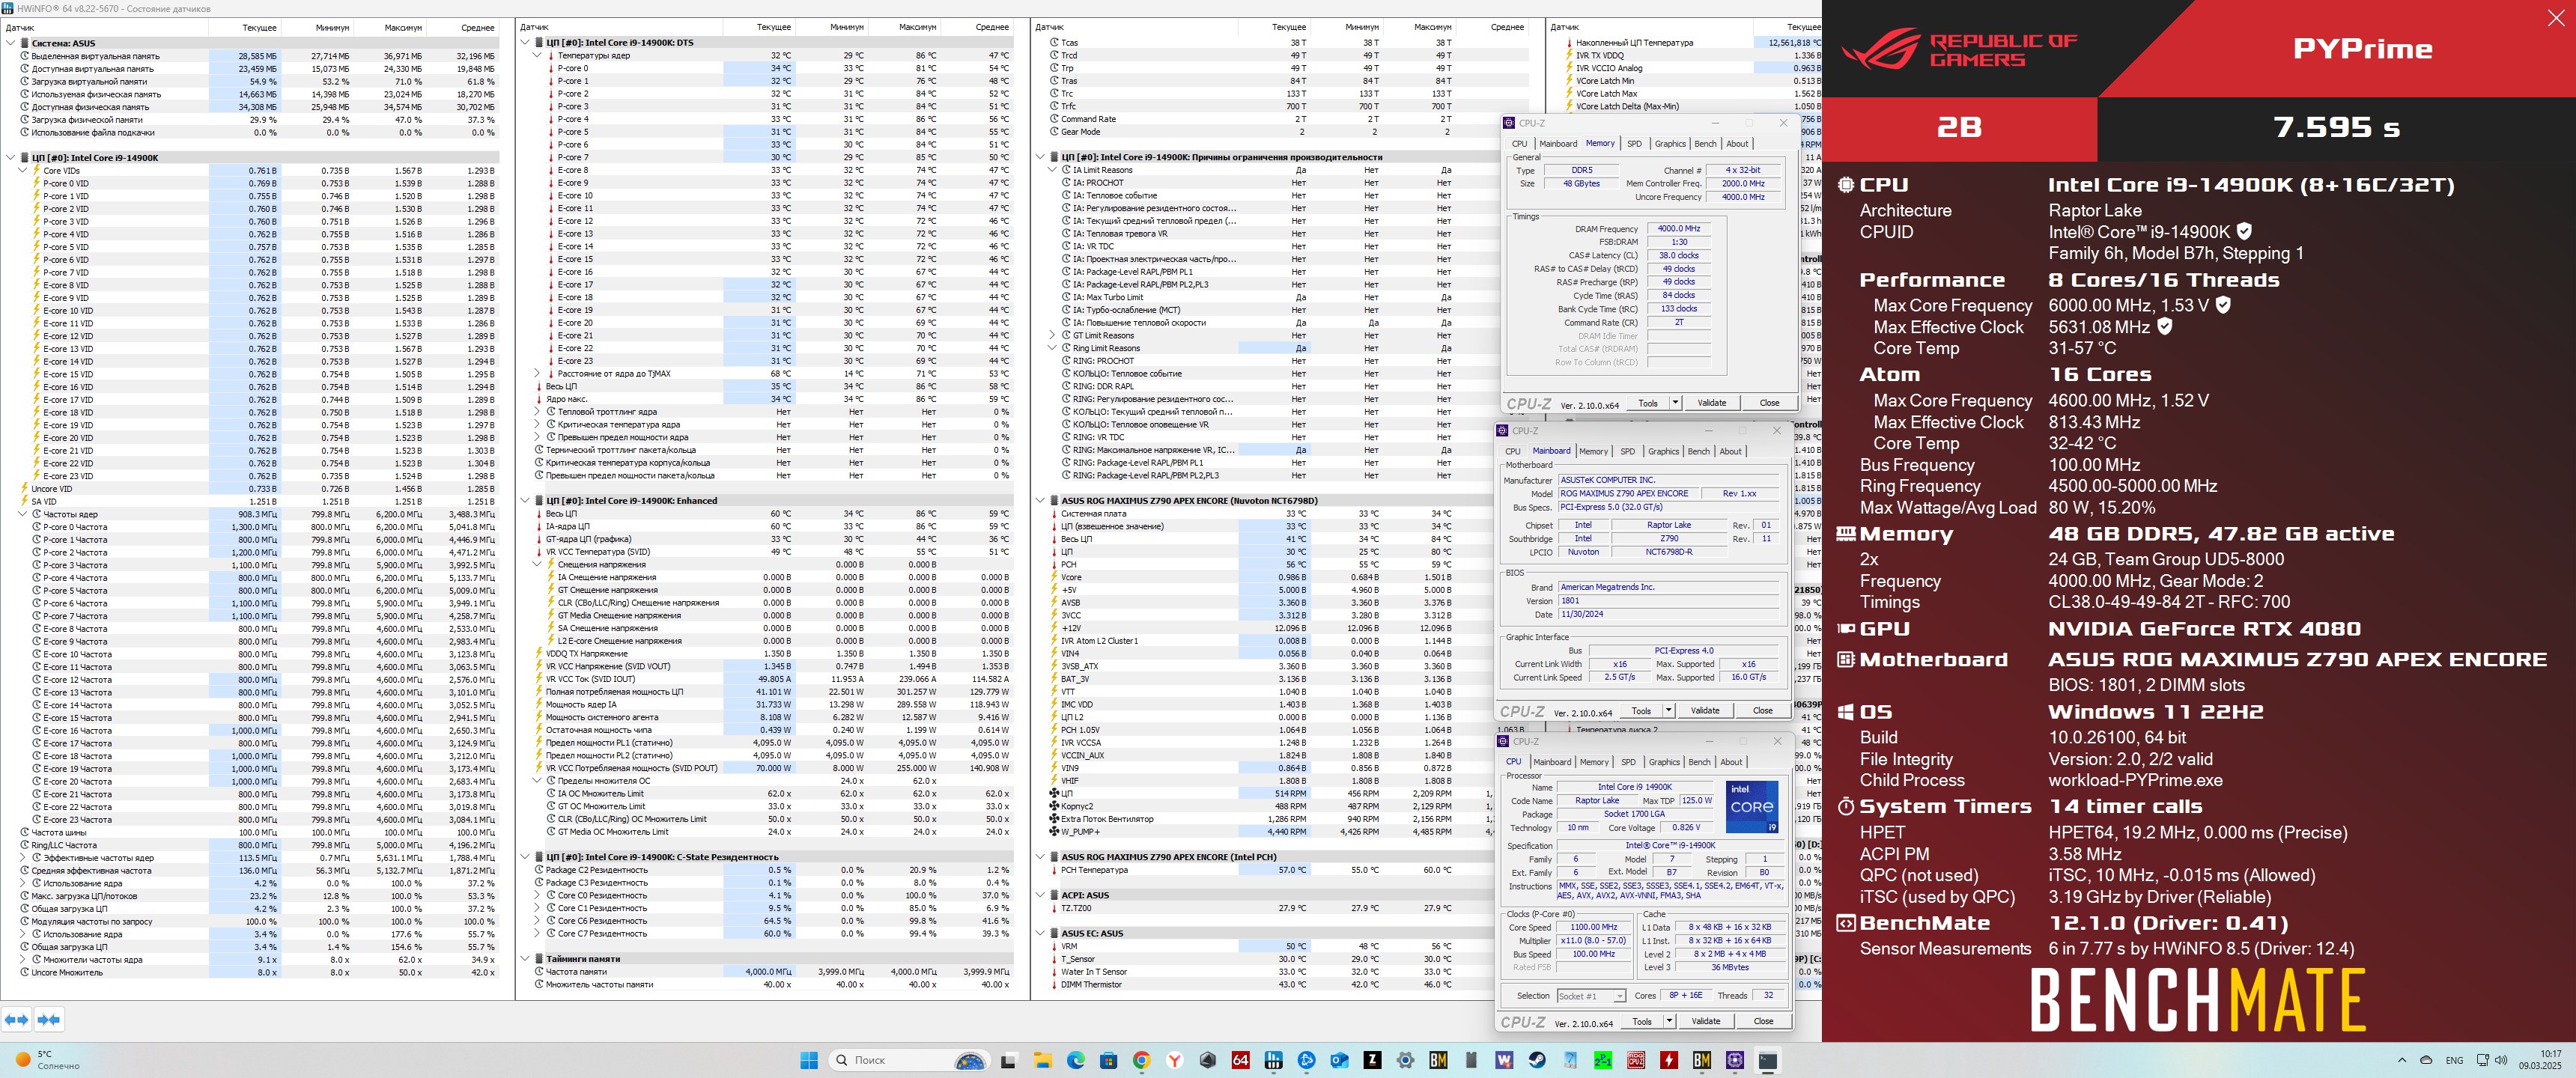This screenshot has width=2576, height=1078.
Task: Expand 'Тепловой троттлинг ядра' node
Action: 537,411
